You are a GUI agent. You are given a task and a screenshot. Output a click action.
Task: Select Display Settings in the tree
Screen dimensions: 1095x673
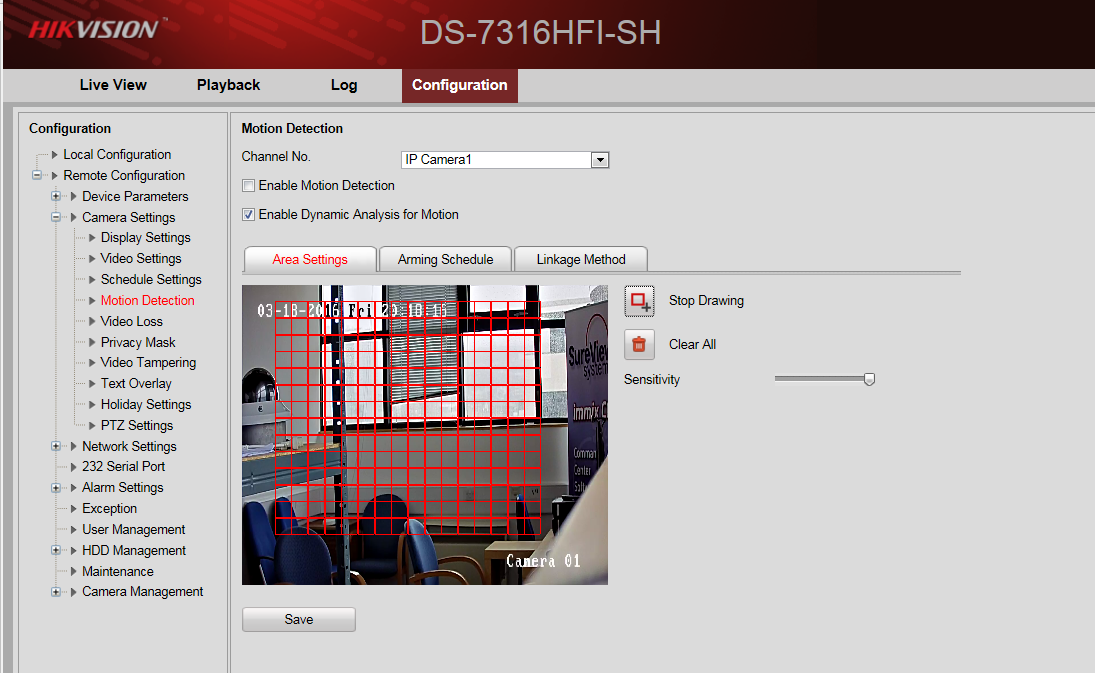[145, 237]
